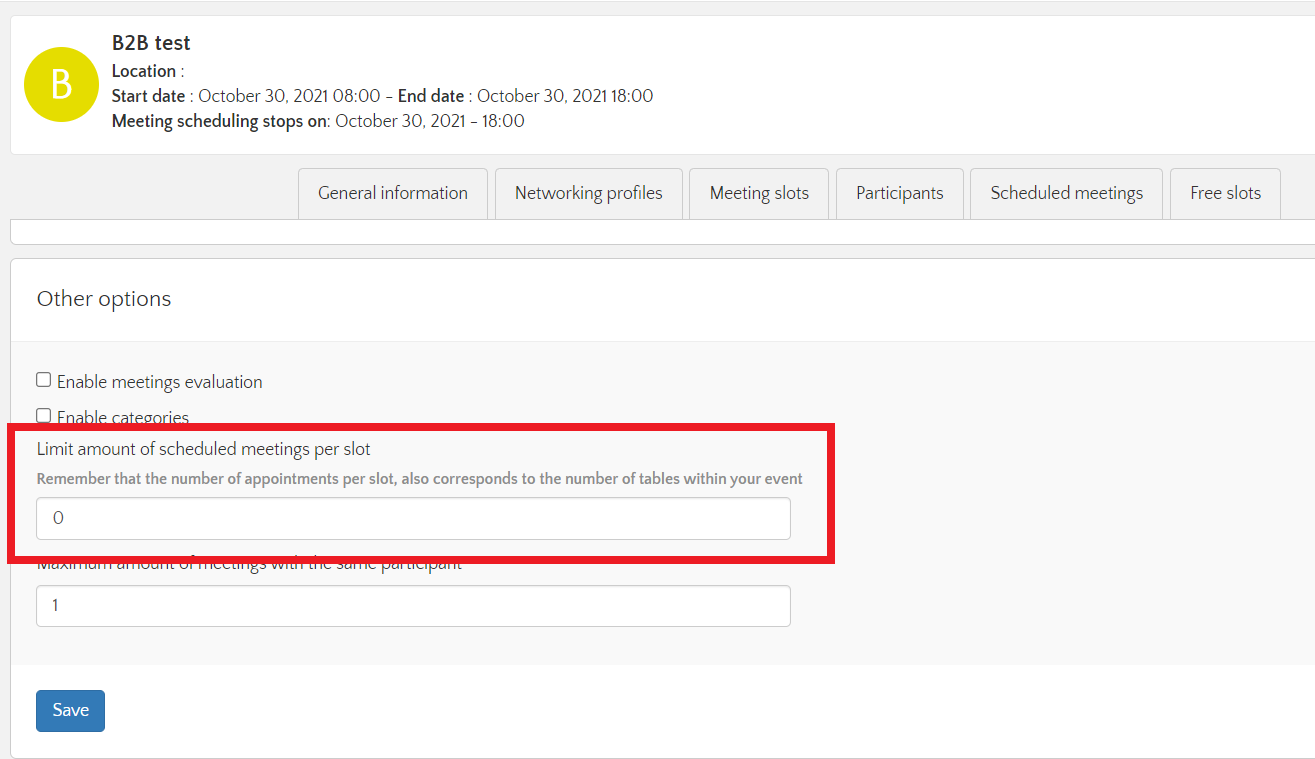Screen dimensions: 1315x759
Task: Click the helper text about number of tables
Action: tap(419, 479)
